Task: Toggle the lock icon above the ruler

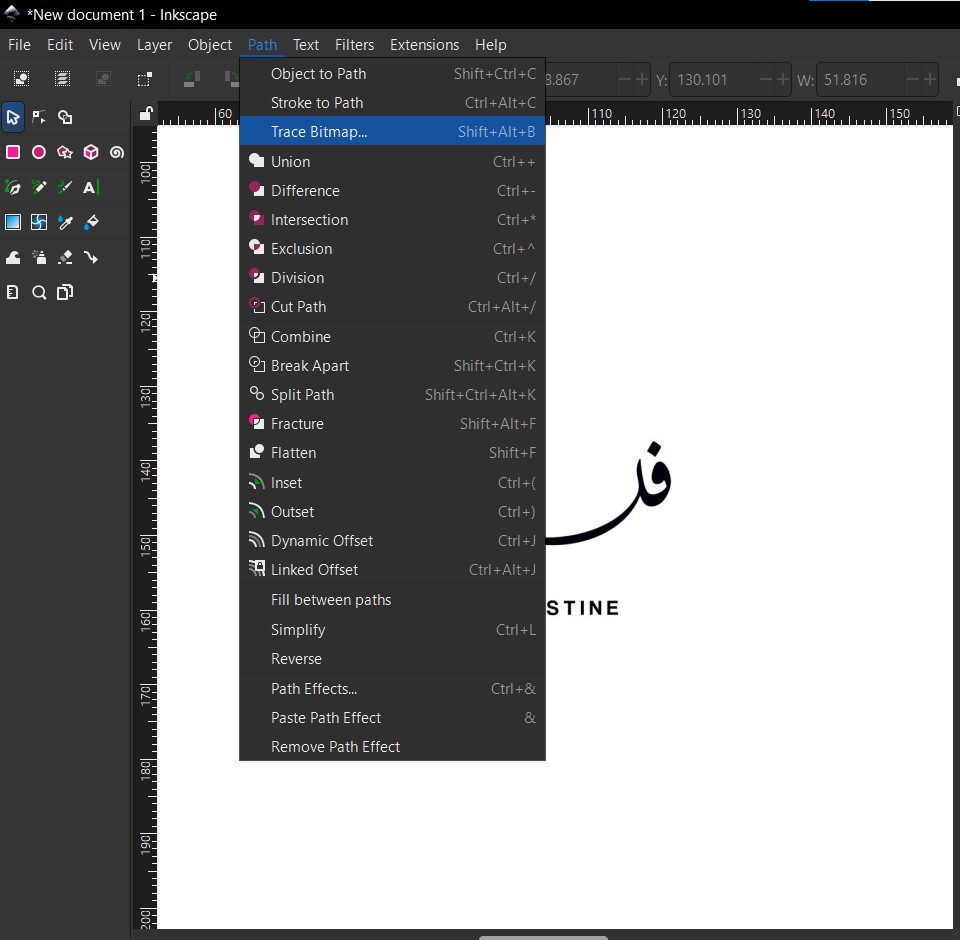Action: point(146,114)
